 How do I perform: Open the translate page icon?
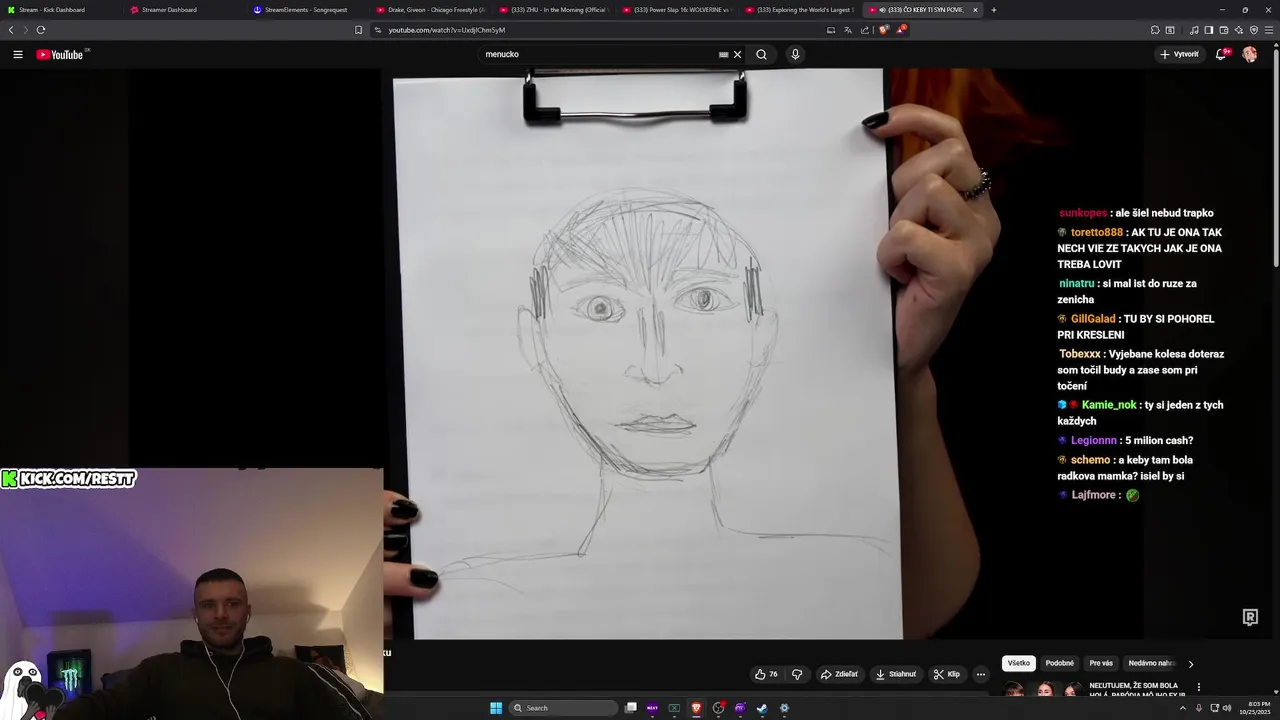pos(847,30)
